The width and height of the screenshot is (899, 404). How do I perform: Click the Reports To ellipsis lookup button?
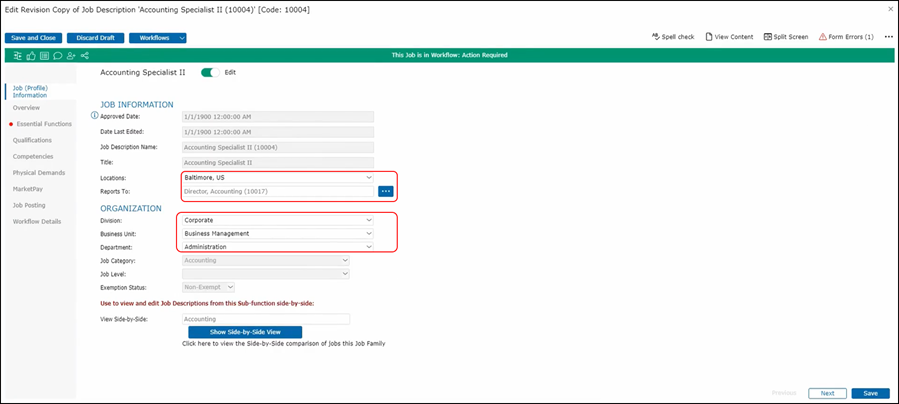tap(386, 191)
